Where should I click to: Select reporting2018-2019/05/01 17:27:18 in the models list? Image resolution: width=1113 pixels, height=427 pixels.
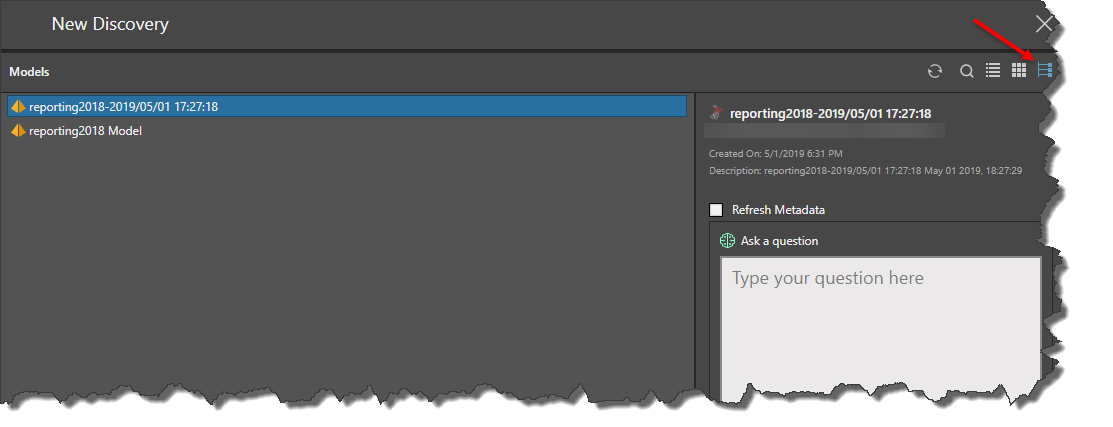coord(124,106)
